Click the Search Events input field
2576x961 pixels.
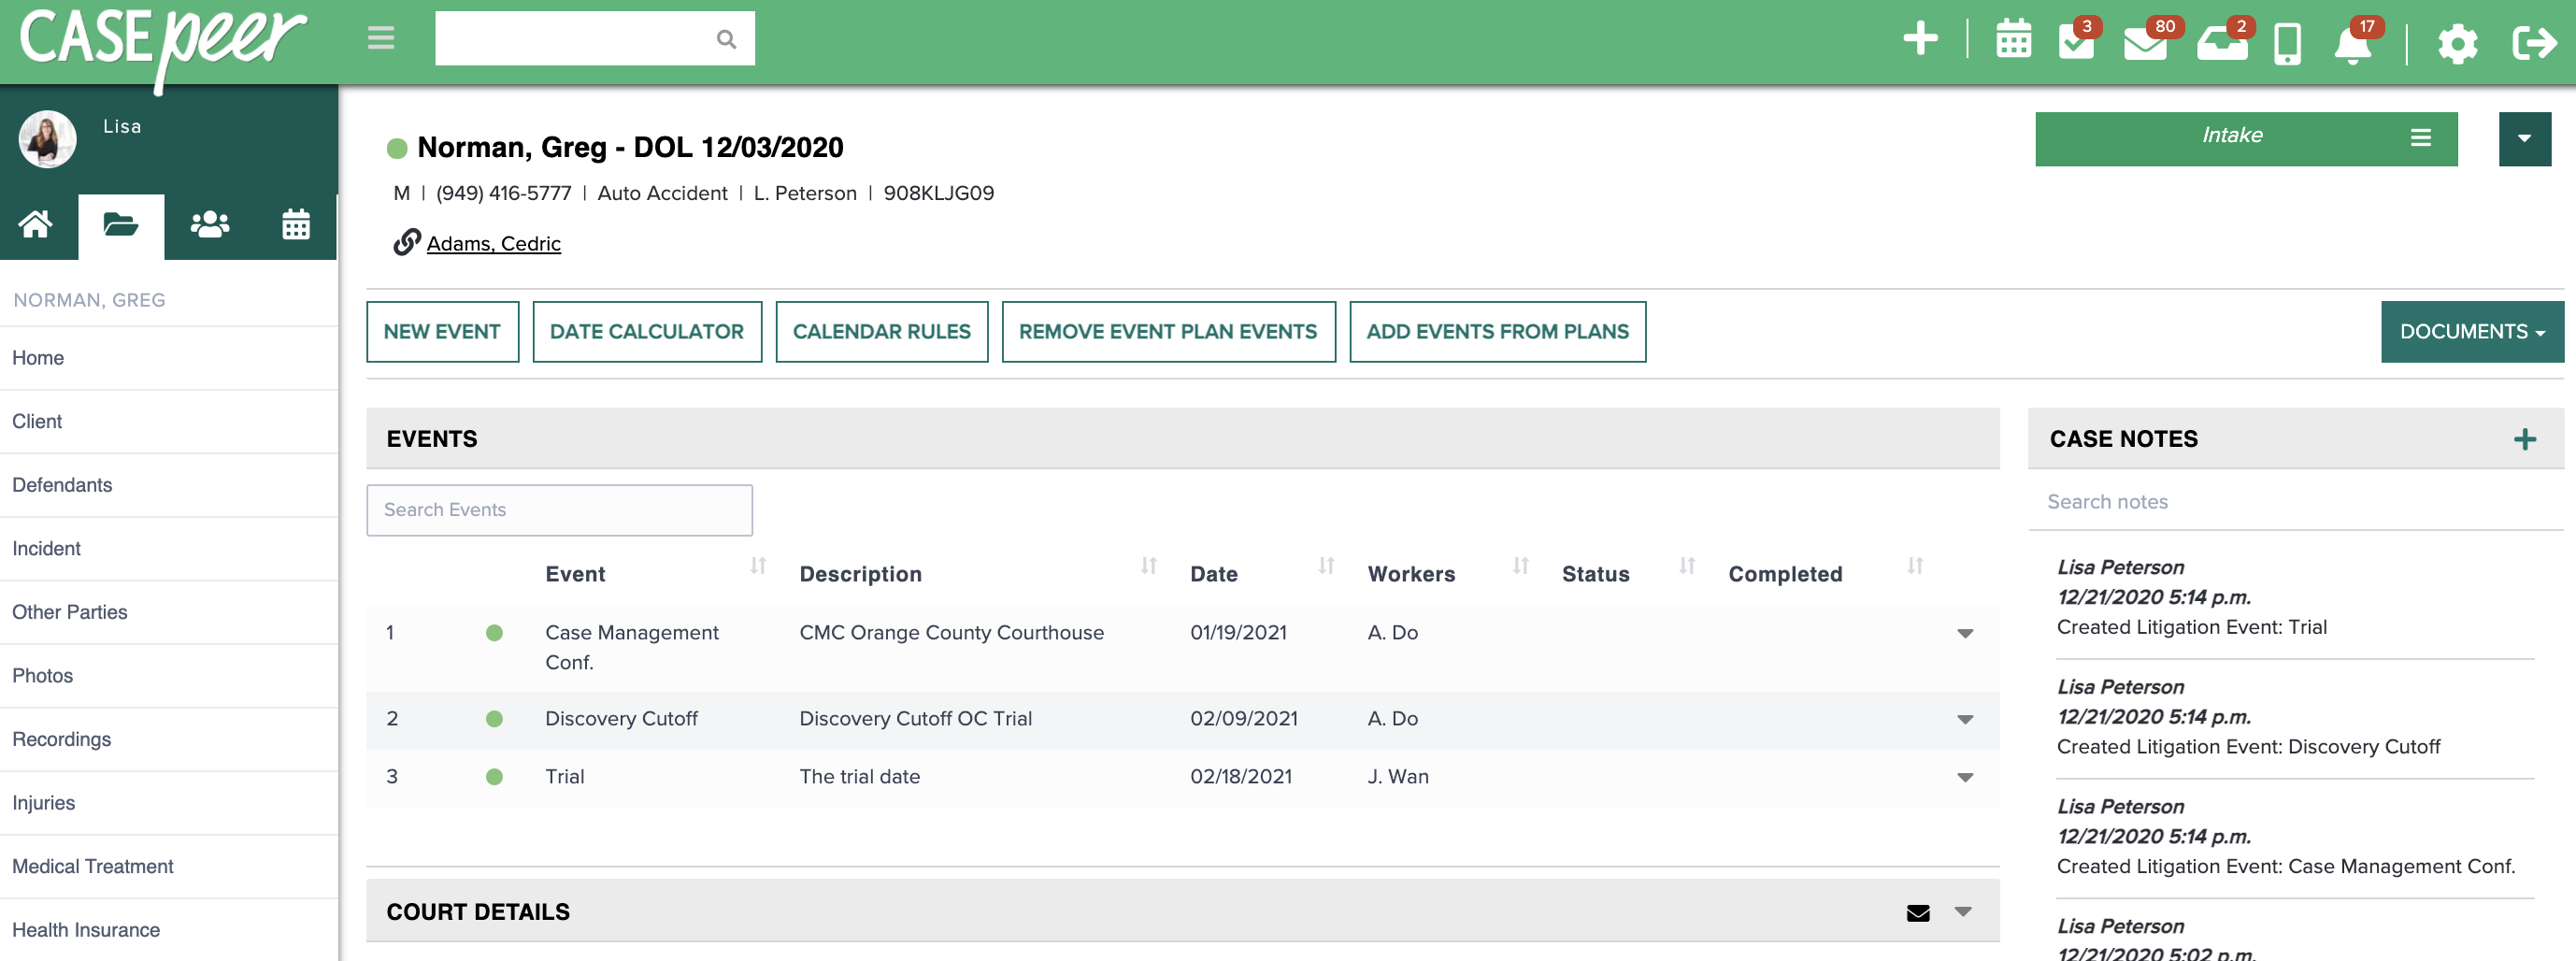[x=559, y=510]
